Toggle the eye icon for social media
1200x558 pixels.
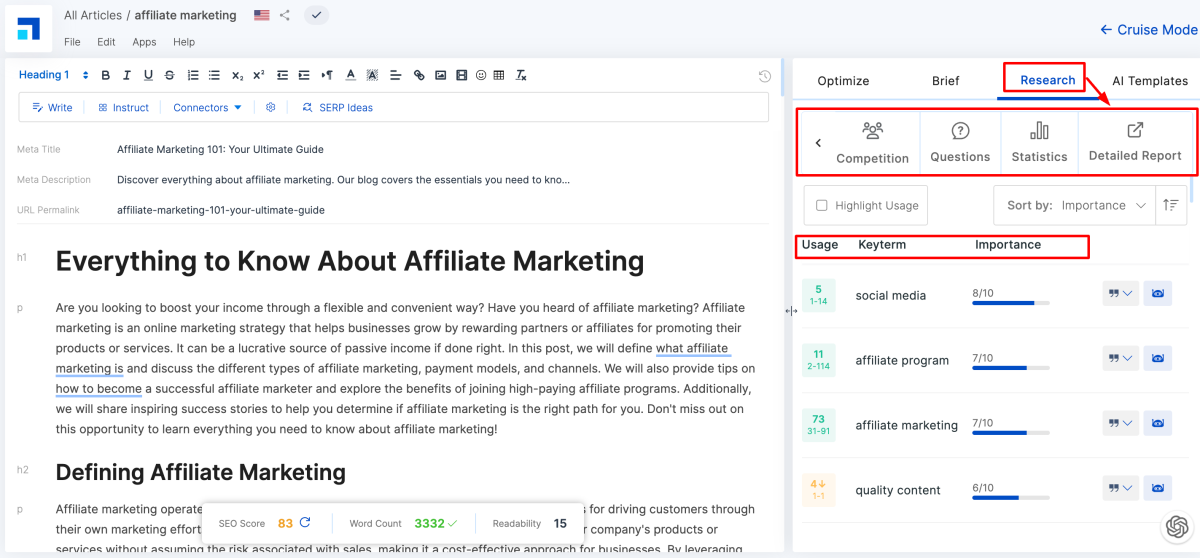(x=1157, y=295)
